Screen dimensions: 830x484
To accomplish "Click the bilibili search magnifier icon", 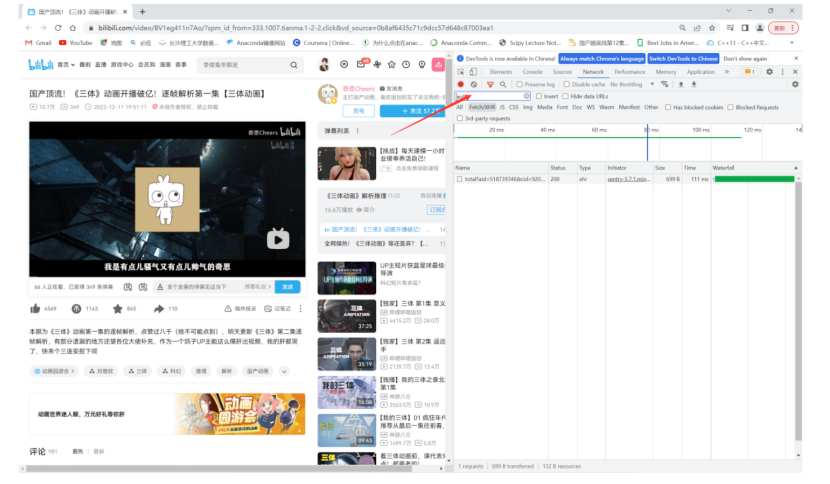I will click(x=294, y=65).
